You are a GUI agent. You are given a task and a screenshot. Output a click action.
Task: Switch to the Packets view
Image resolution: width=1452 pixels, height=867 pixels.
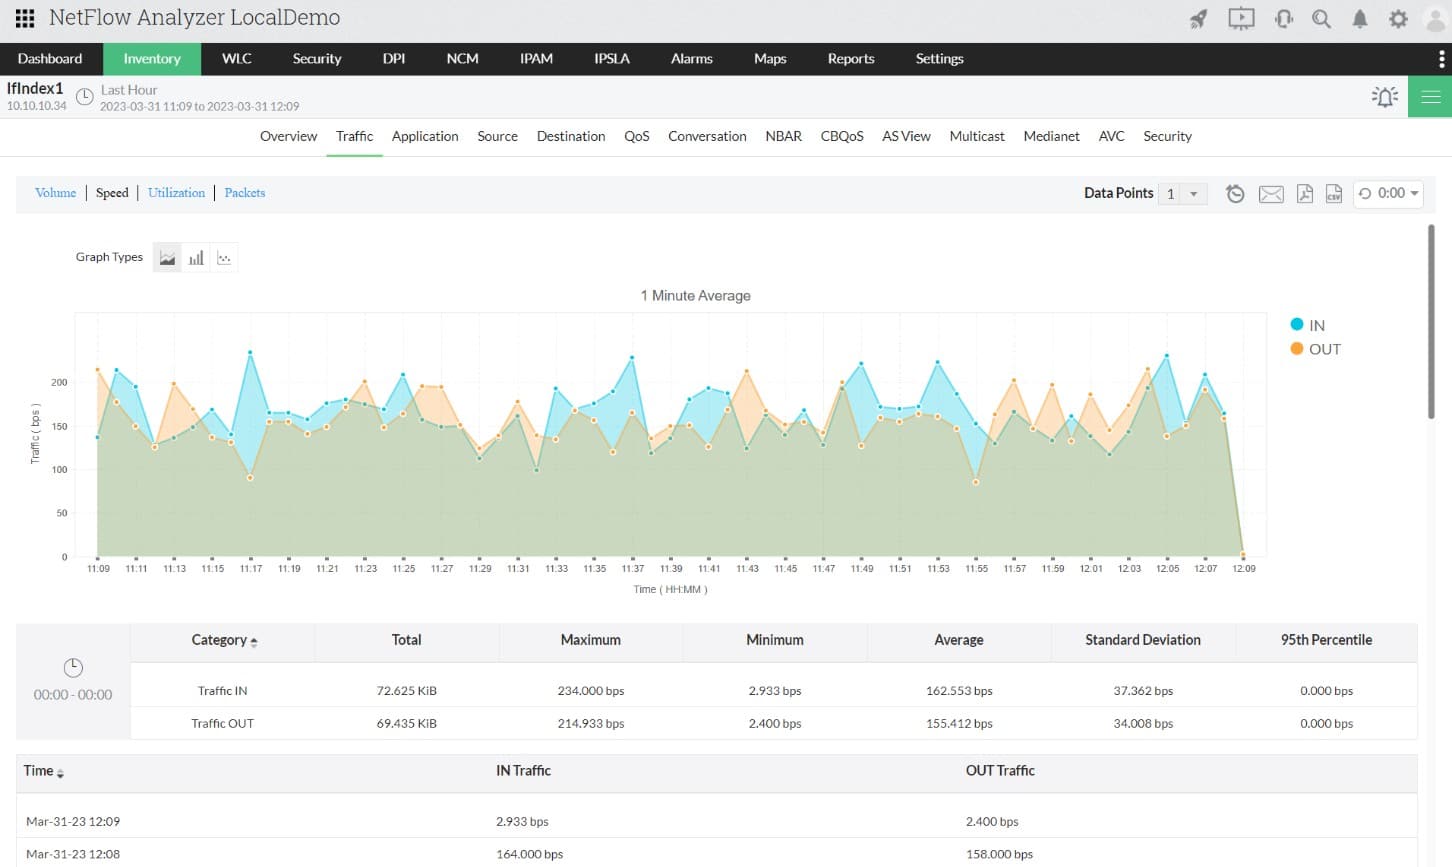[x=244, y=193]
